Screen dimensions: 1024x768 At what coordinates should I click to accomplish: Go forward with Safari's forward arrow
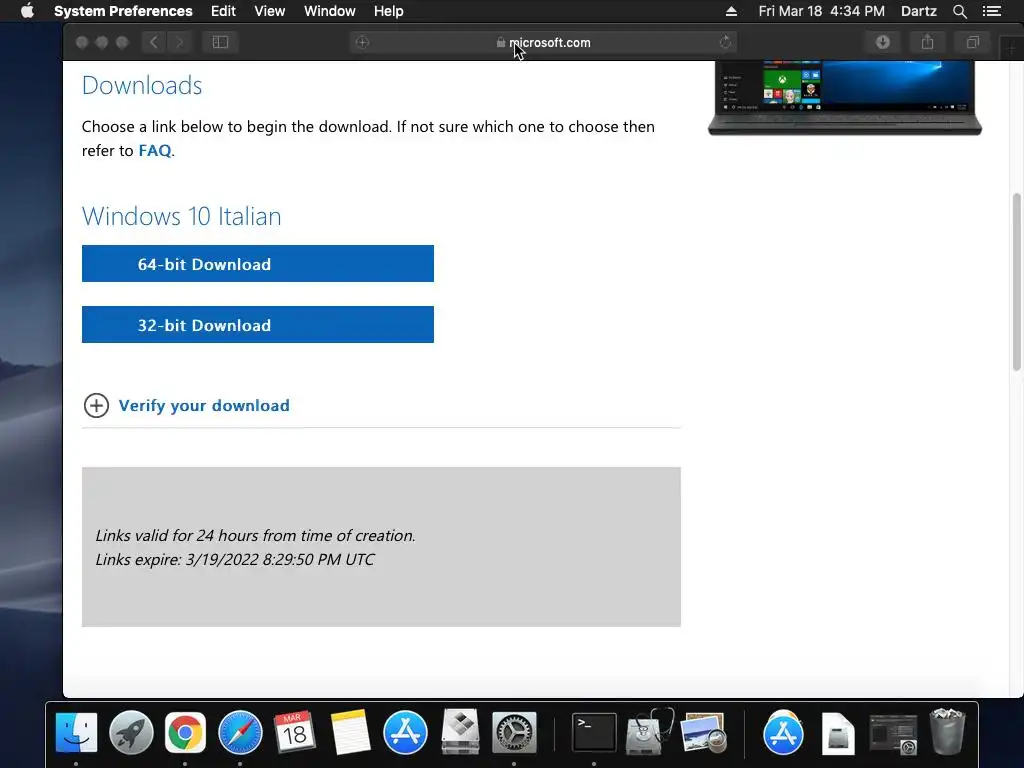pyautogui.click(x=179, y=42)
